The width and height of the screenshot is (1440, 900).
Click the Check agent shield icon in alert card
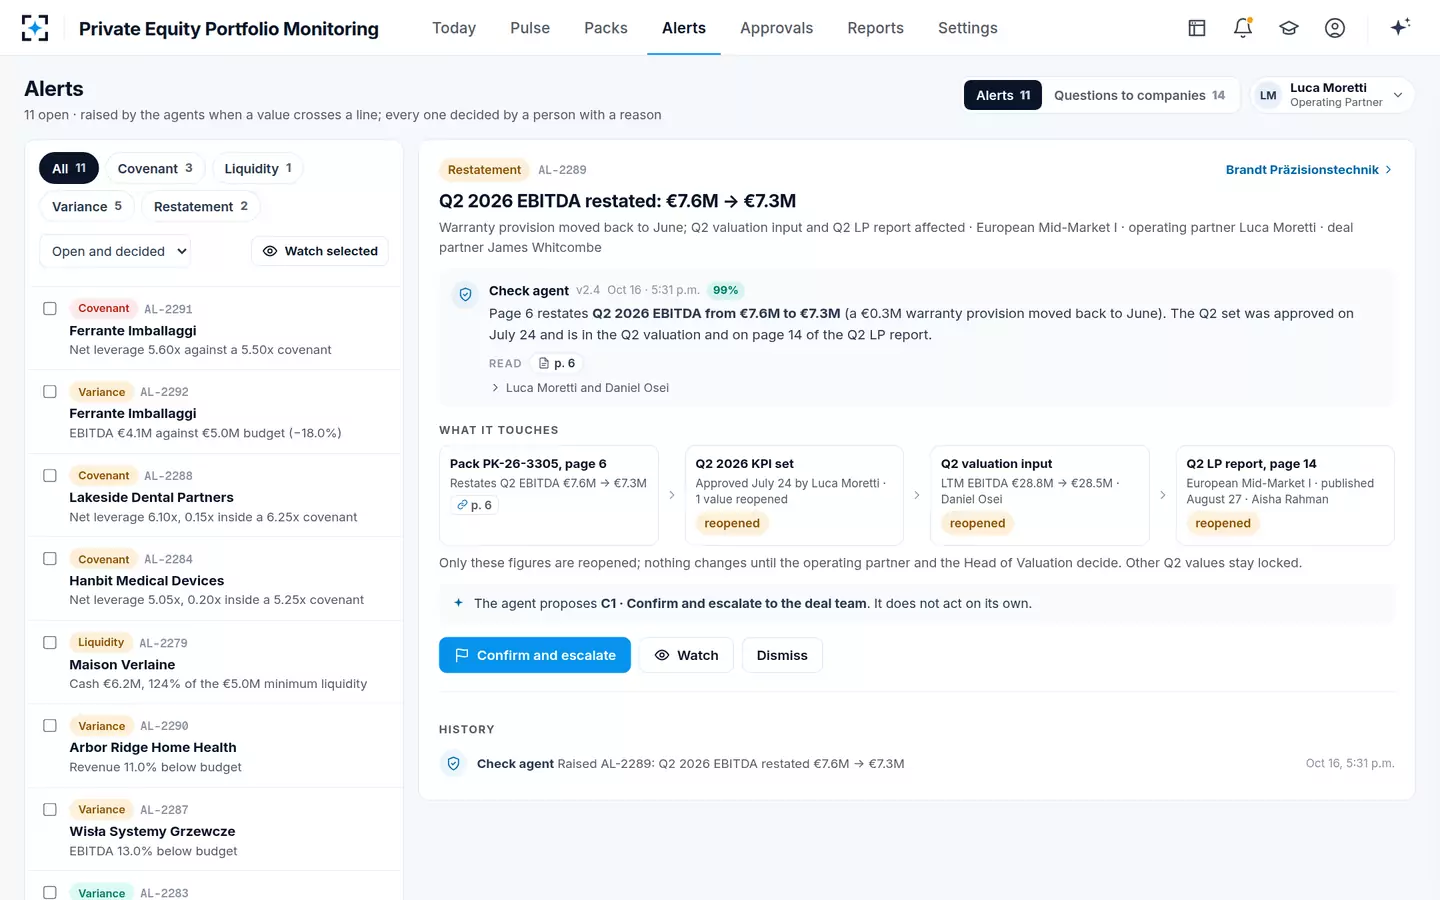[x=465, y=294]
